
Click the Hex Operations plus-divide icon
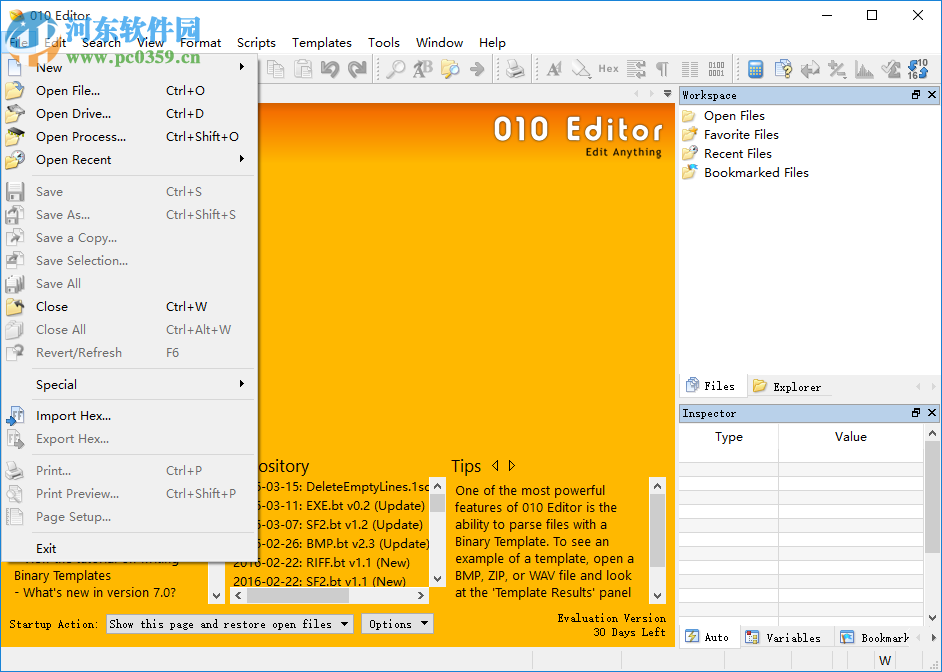(x=837, y=69)
